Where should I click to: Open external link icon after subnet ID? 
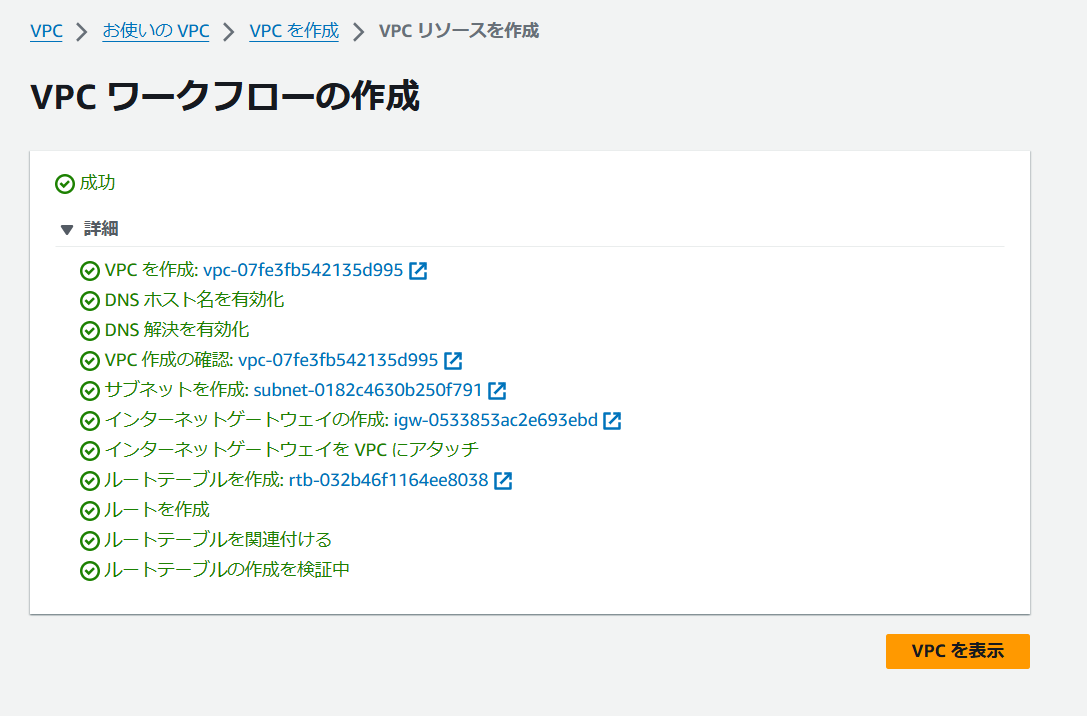coord(497,390)
